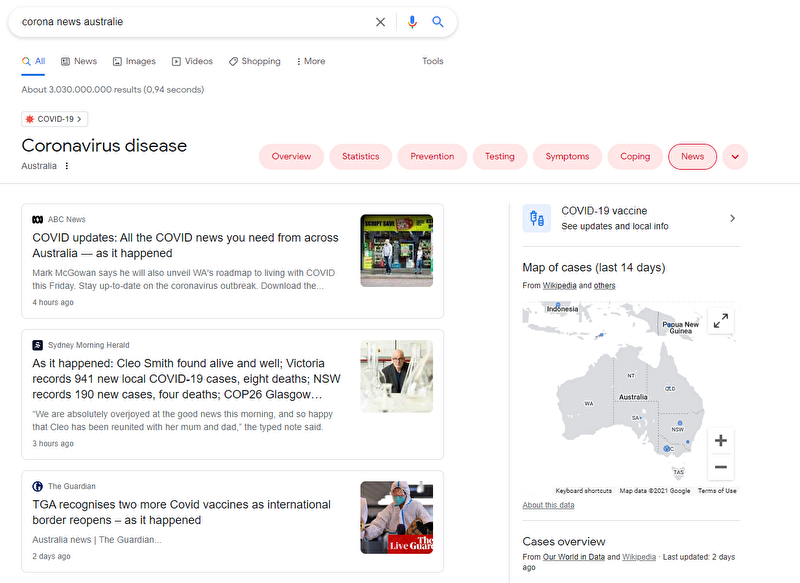Switch to the Shopping search tab
This screenshot has height=583, width=800.
point(255,61)
